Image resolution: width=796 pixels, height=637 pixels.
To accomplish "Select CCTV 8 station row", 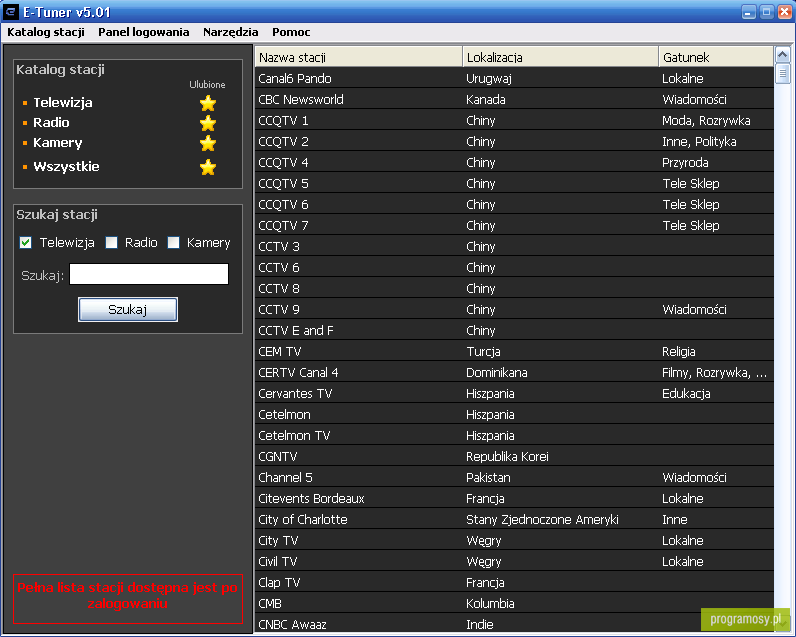I will coord(514,289).
